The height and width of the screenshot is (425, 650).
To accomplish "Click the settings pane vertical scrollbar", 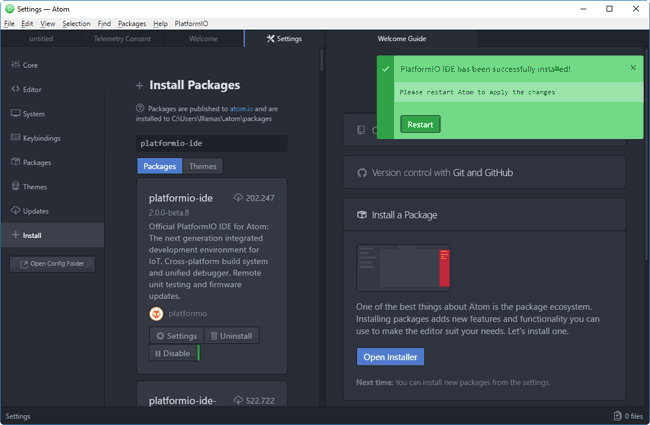I will [x=321, y=60].
